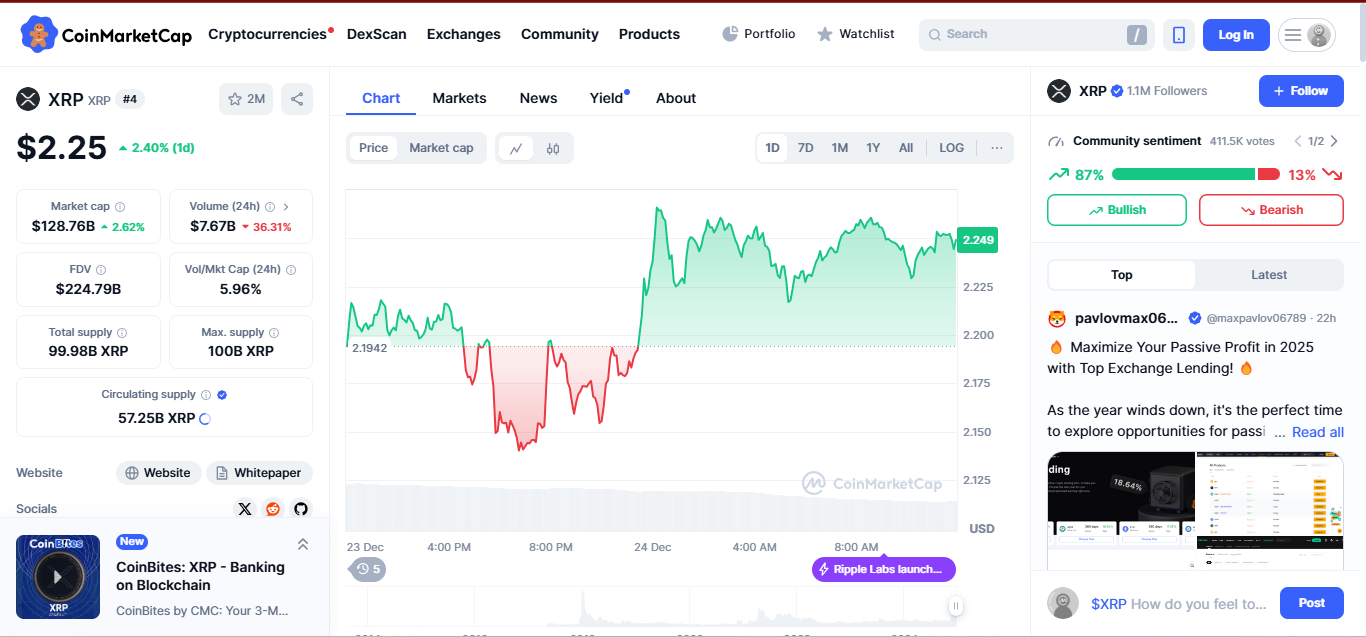
Task: Open the hamburger profile menu
Action: 1307,35
